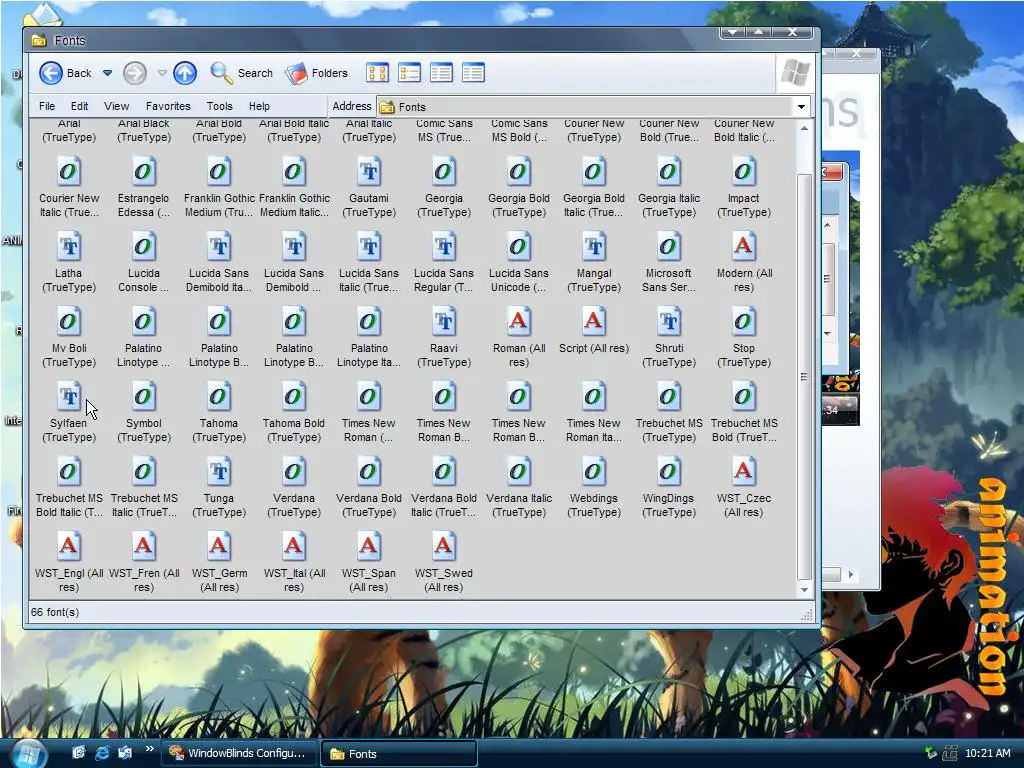Select the Webdings font icon

[x=594, y=472]
